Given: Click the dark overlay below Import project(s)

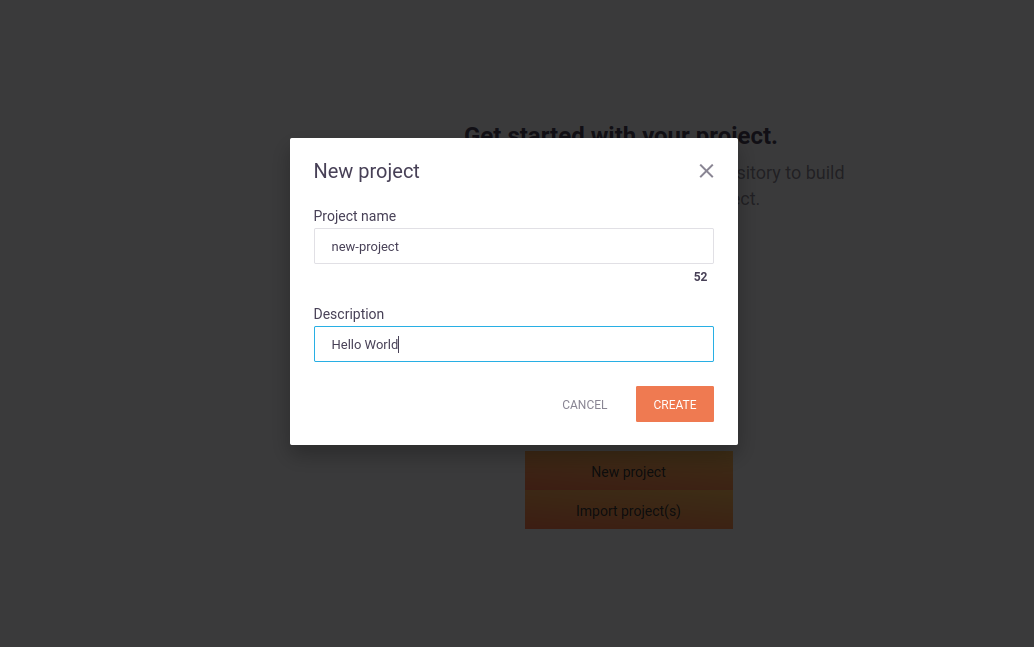Looking at the screenshot, I should [x=628, y=587].
